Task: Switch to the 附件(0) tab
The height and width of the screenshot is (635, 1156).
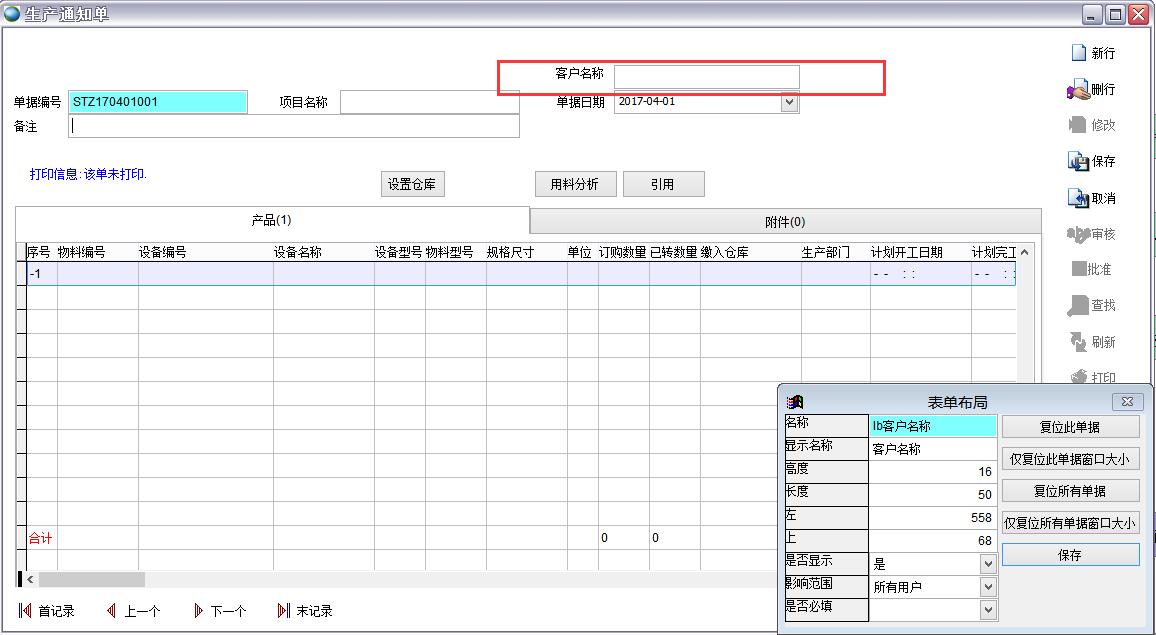Action: click(784, 222)
